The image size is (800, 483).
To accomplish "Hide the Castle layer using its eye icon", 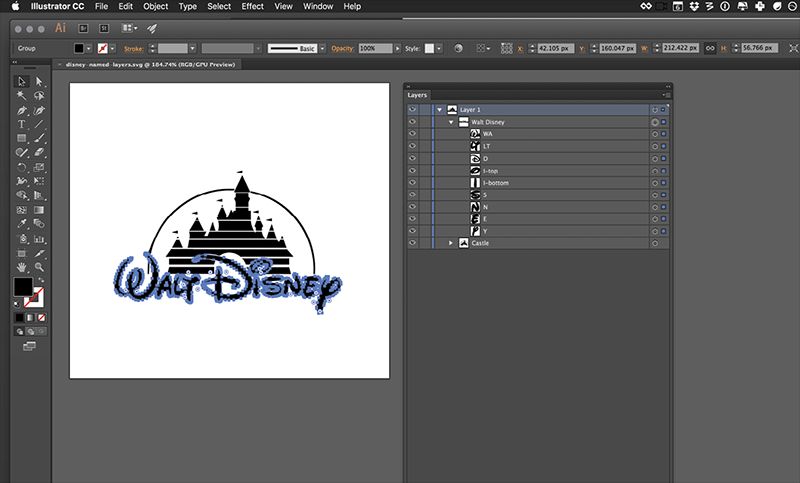I will click(412, 243).
